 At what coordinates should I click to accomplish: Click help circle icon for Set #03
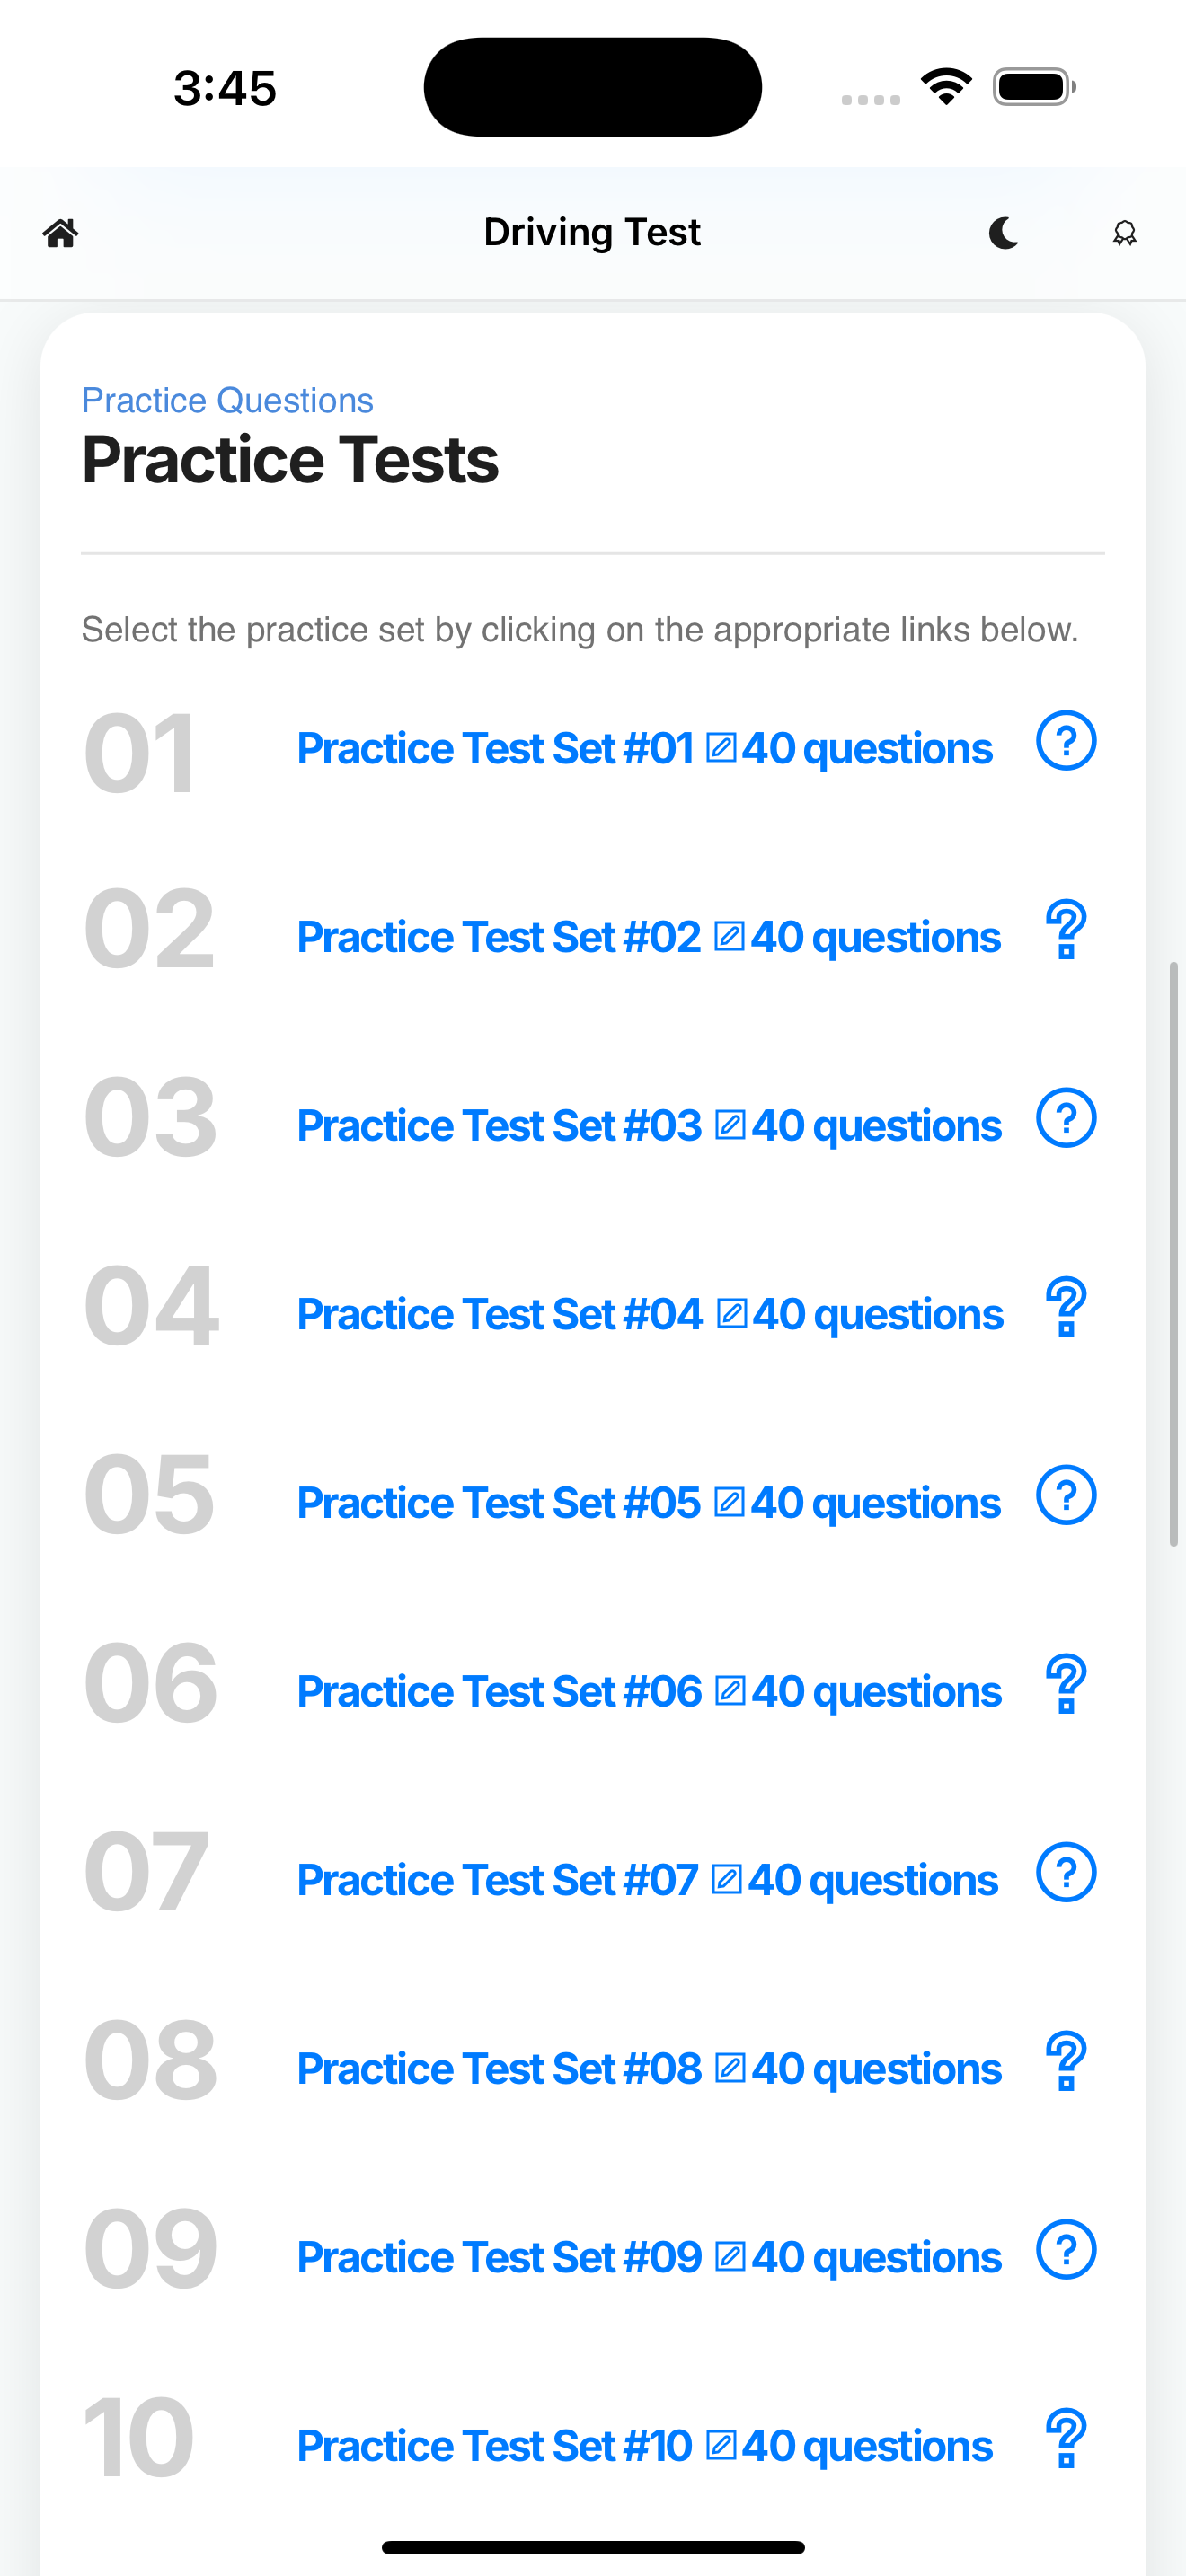(1066, 1118)
